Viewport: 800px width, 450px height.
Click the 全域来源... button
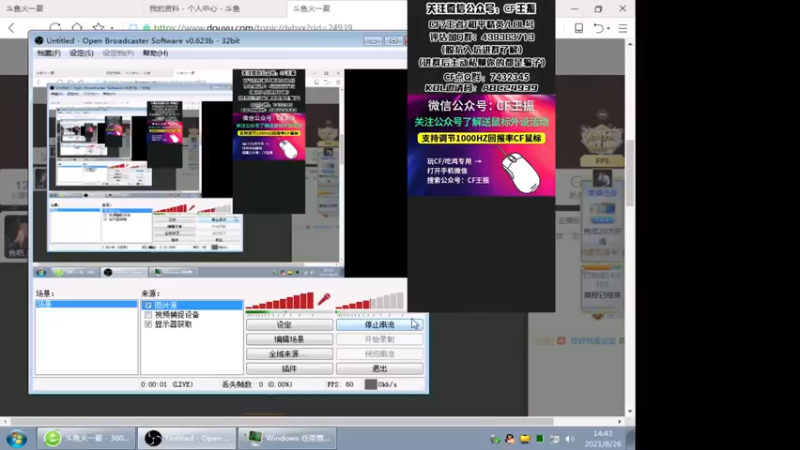coord(289,354)
